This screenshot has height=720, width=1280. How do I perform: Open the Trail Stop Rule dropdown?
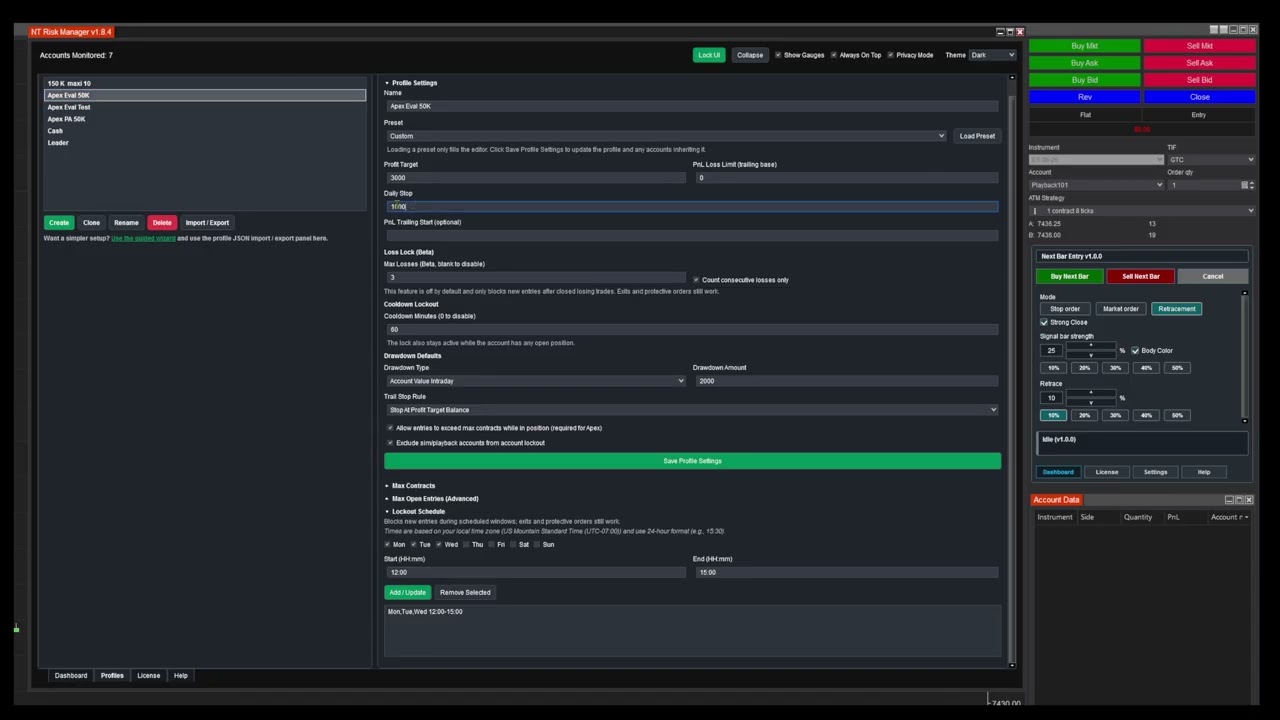pos(692,410)
